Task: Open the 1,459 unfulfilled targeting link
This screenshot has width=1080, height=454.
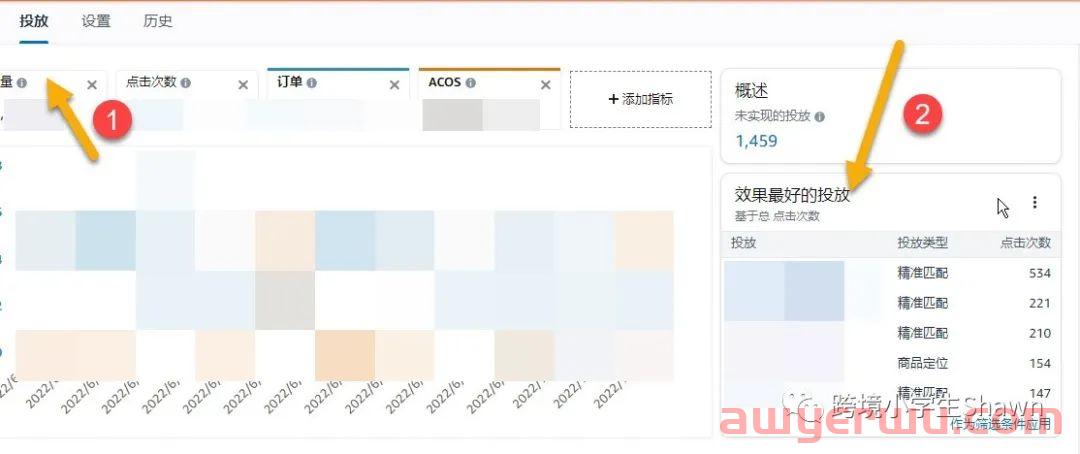Action: (756, 141)
